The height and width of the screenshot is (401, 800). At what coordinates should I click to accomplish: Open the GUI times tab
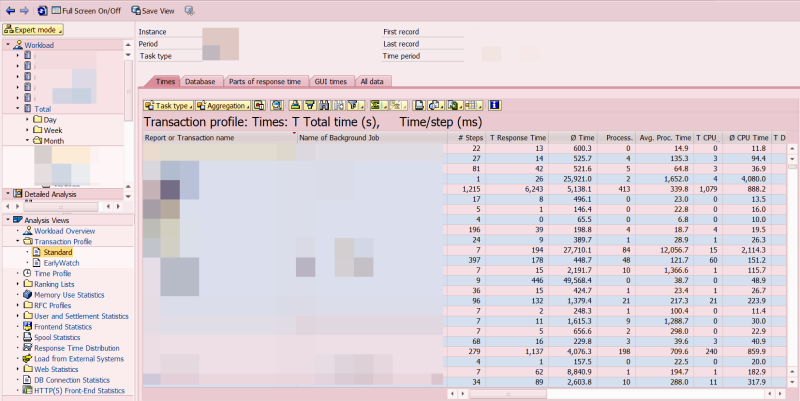pyautogui.click(x=331, y=82)
